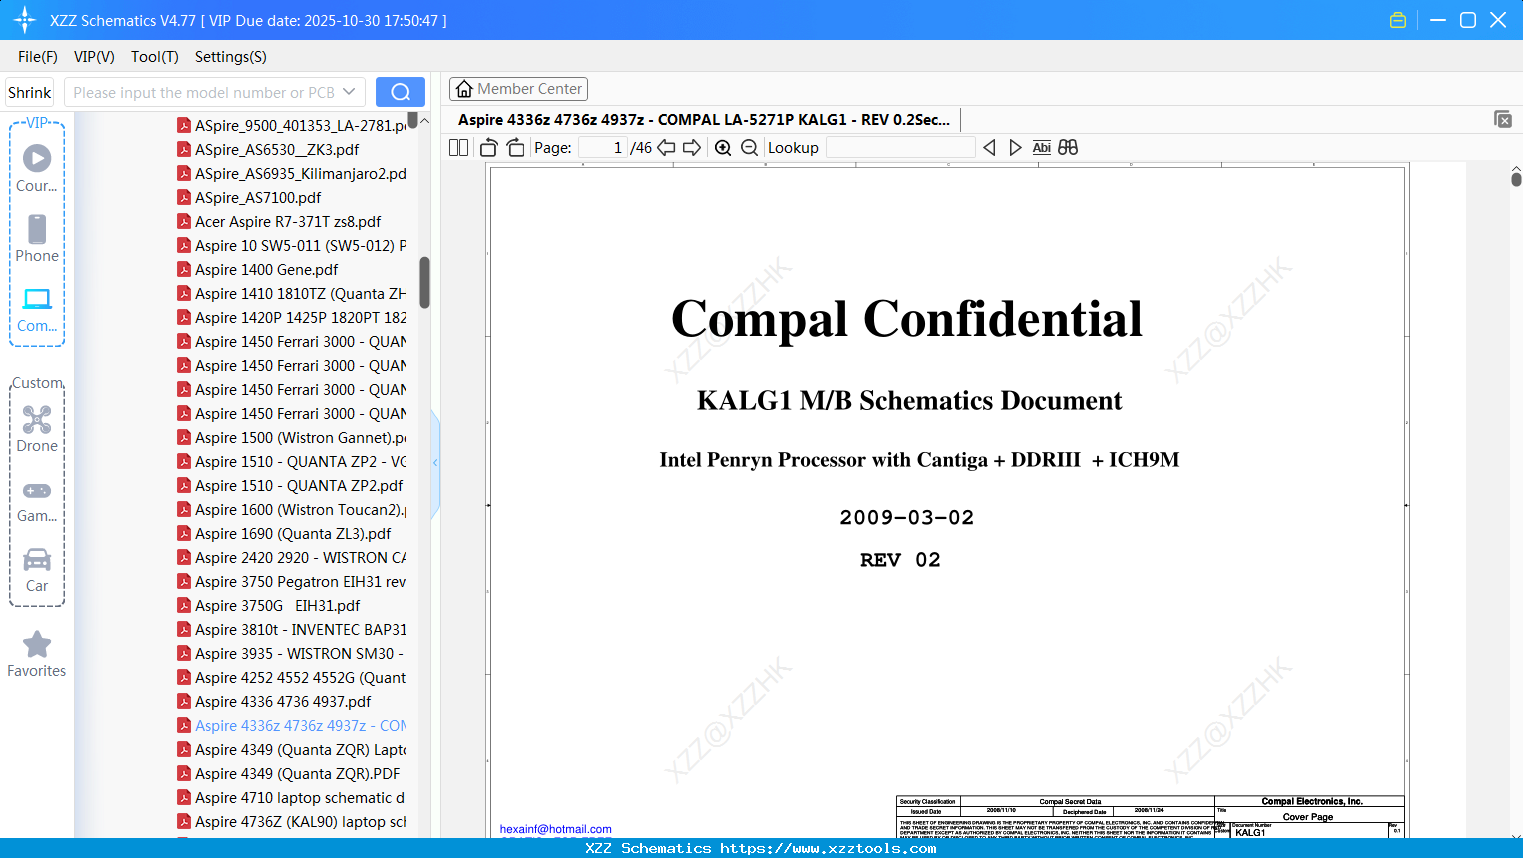Click the file list vertical scrollbar thumb
This screenshot has height=858, width=1523.
point(424,283)
